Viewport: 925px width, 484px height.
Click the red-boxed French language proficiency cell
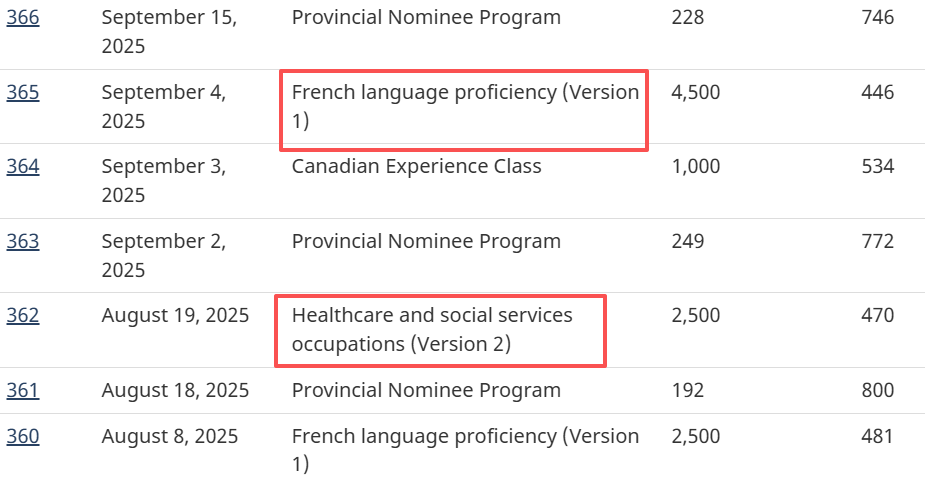tap(464, 107)
